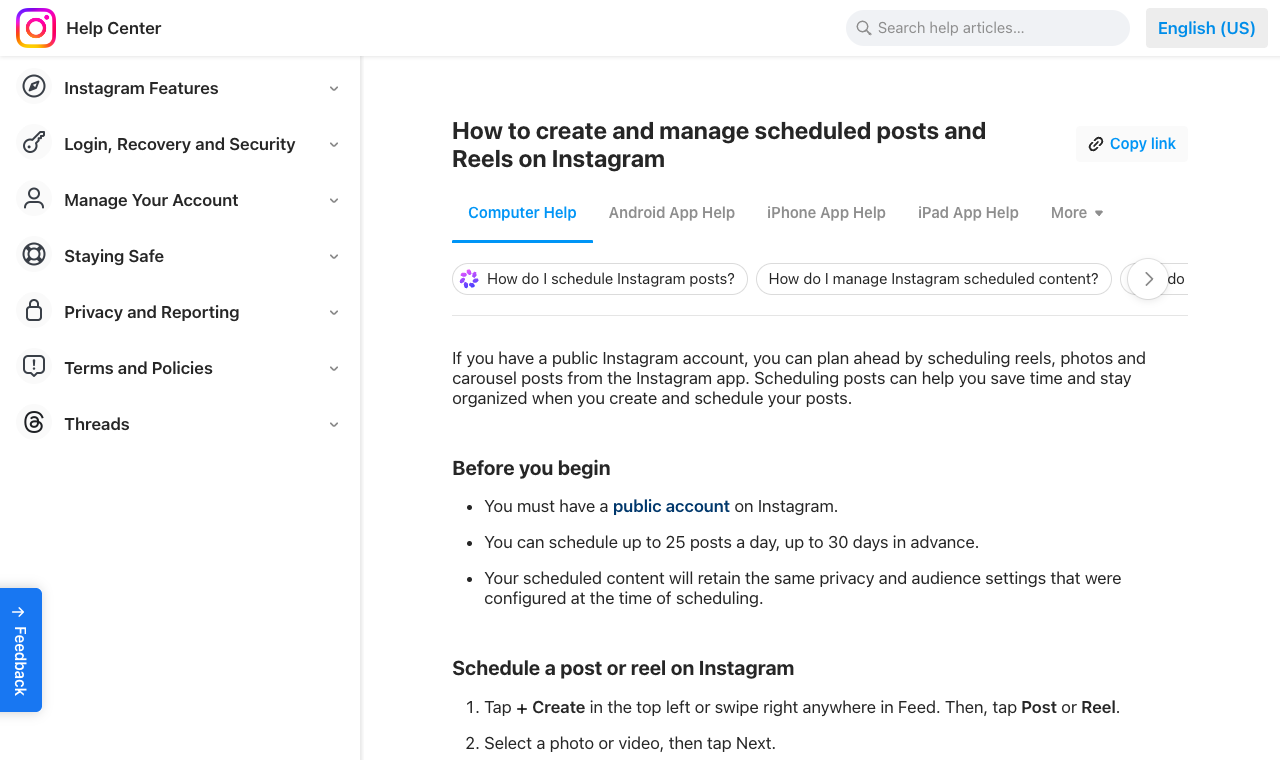Open the public account link

[x=671, y=506]
